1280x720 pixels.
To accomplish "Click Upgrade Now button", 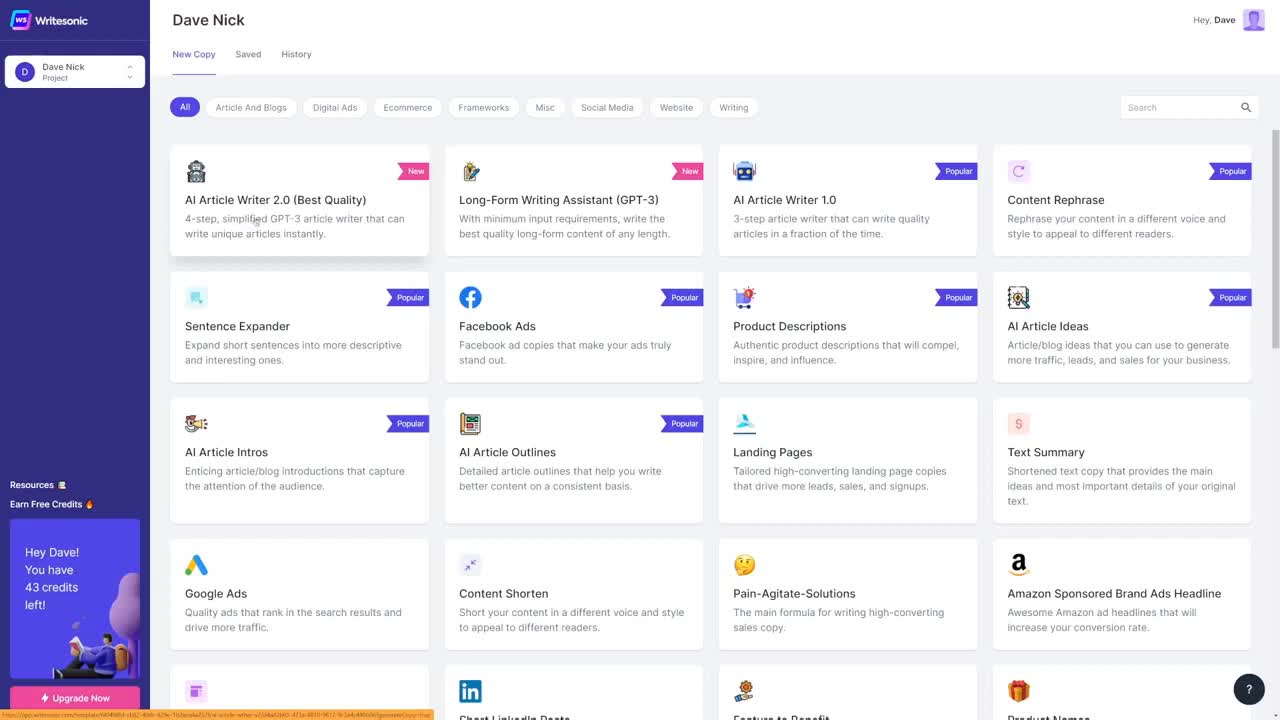I will click(75, 698).
